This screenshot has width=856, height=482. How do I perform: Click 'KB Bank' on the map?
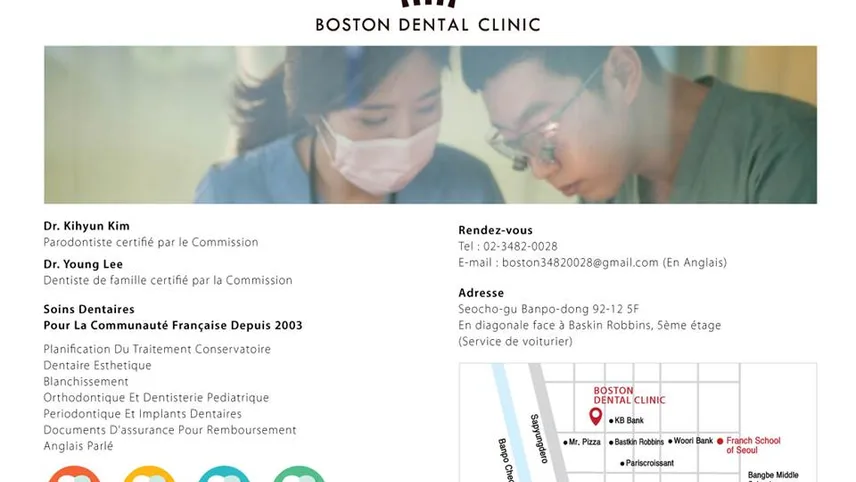point(627,420)
